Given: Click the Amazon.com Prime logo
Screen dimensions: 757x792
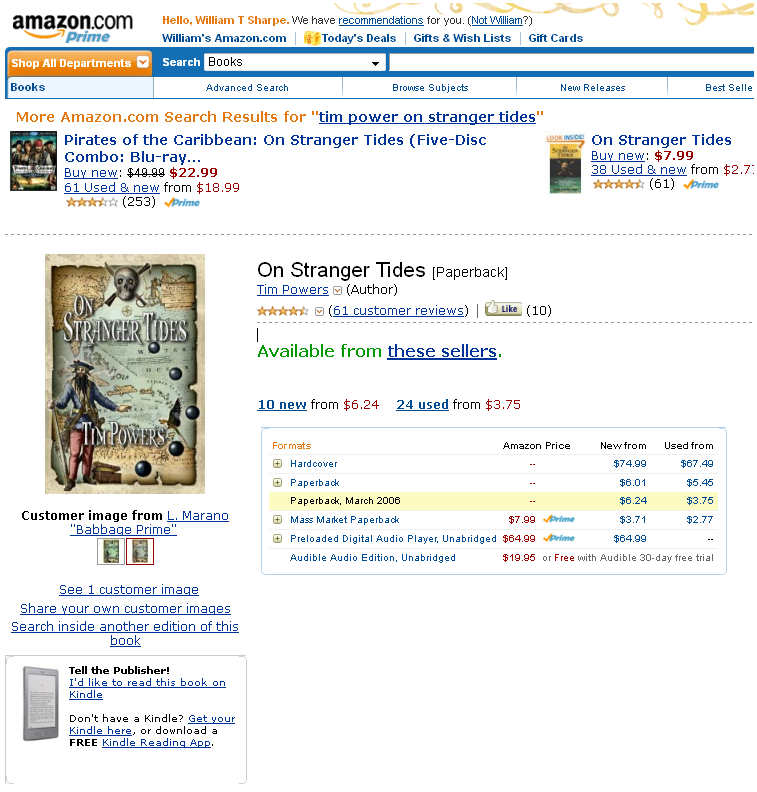Looking at the screenshot, I should [72, 28].
